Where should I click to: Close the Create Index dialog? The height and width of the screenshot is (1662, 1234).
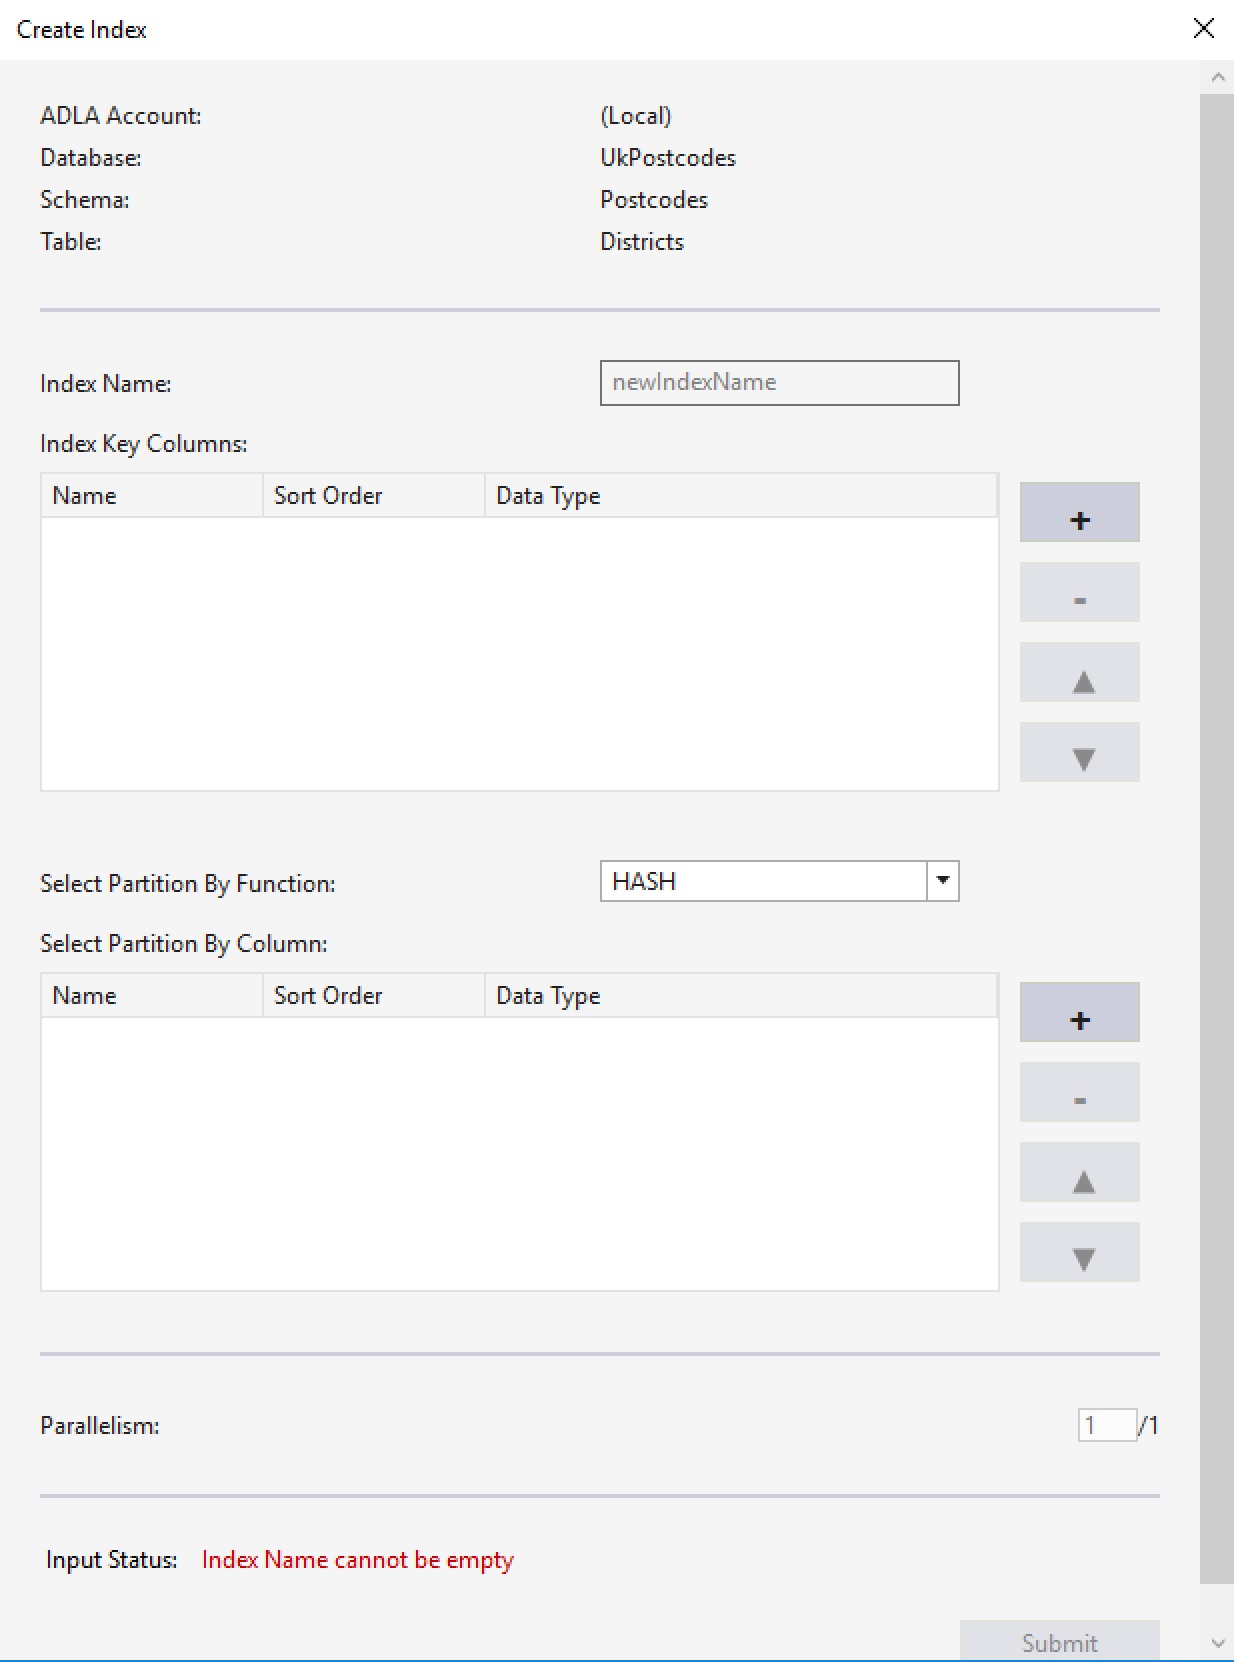click(x=1204, y=29)
